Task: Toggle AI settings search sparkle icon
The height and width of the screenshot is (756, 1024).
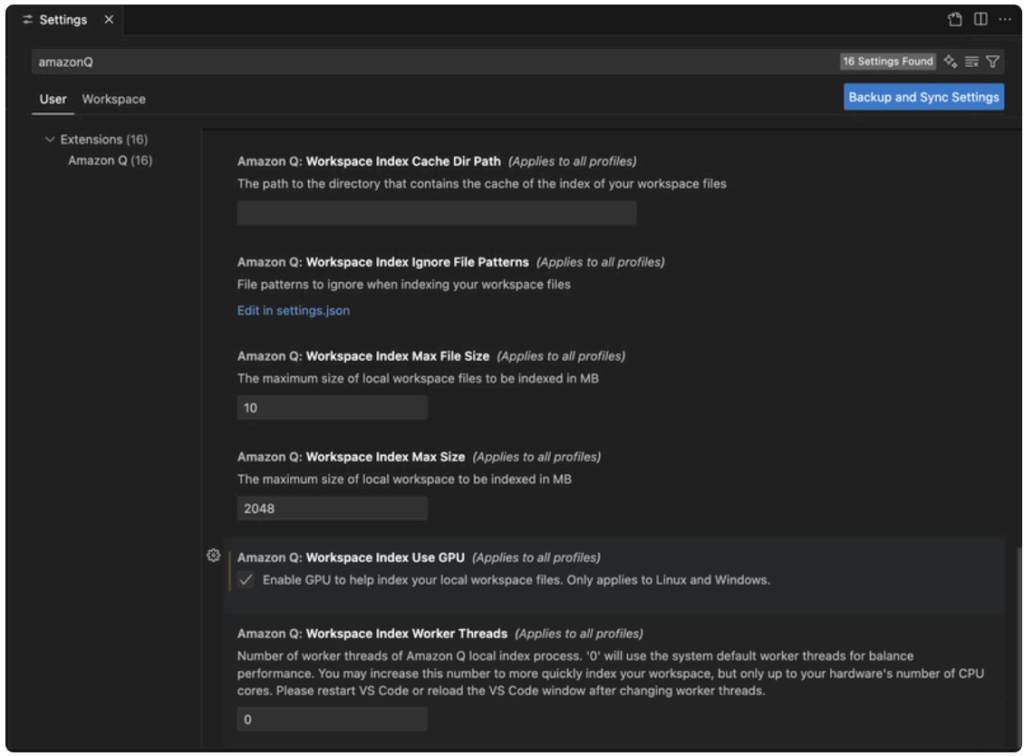Action: [x=950, y=62]
